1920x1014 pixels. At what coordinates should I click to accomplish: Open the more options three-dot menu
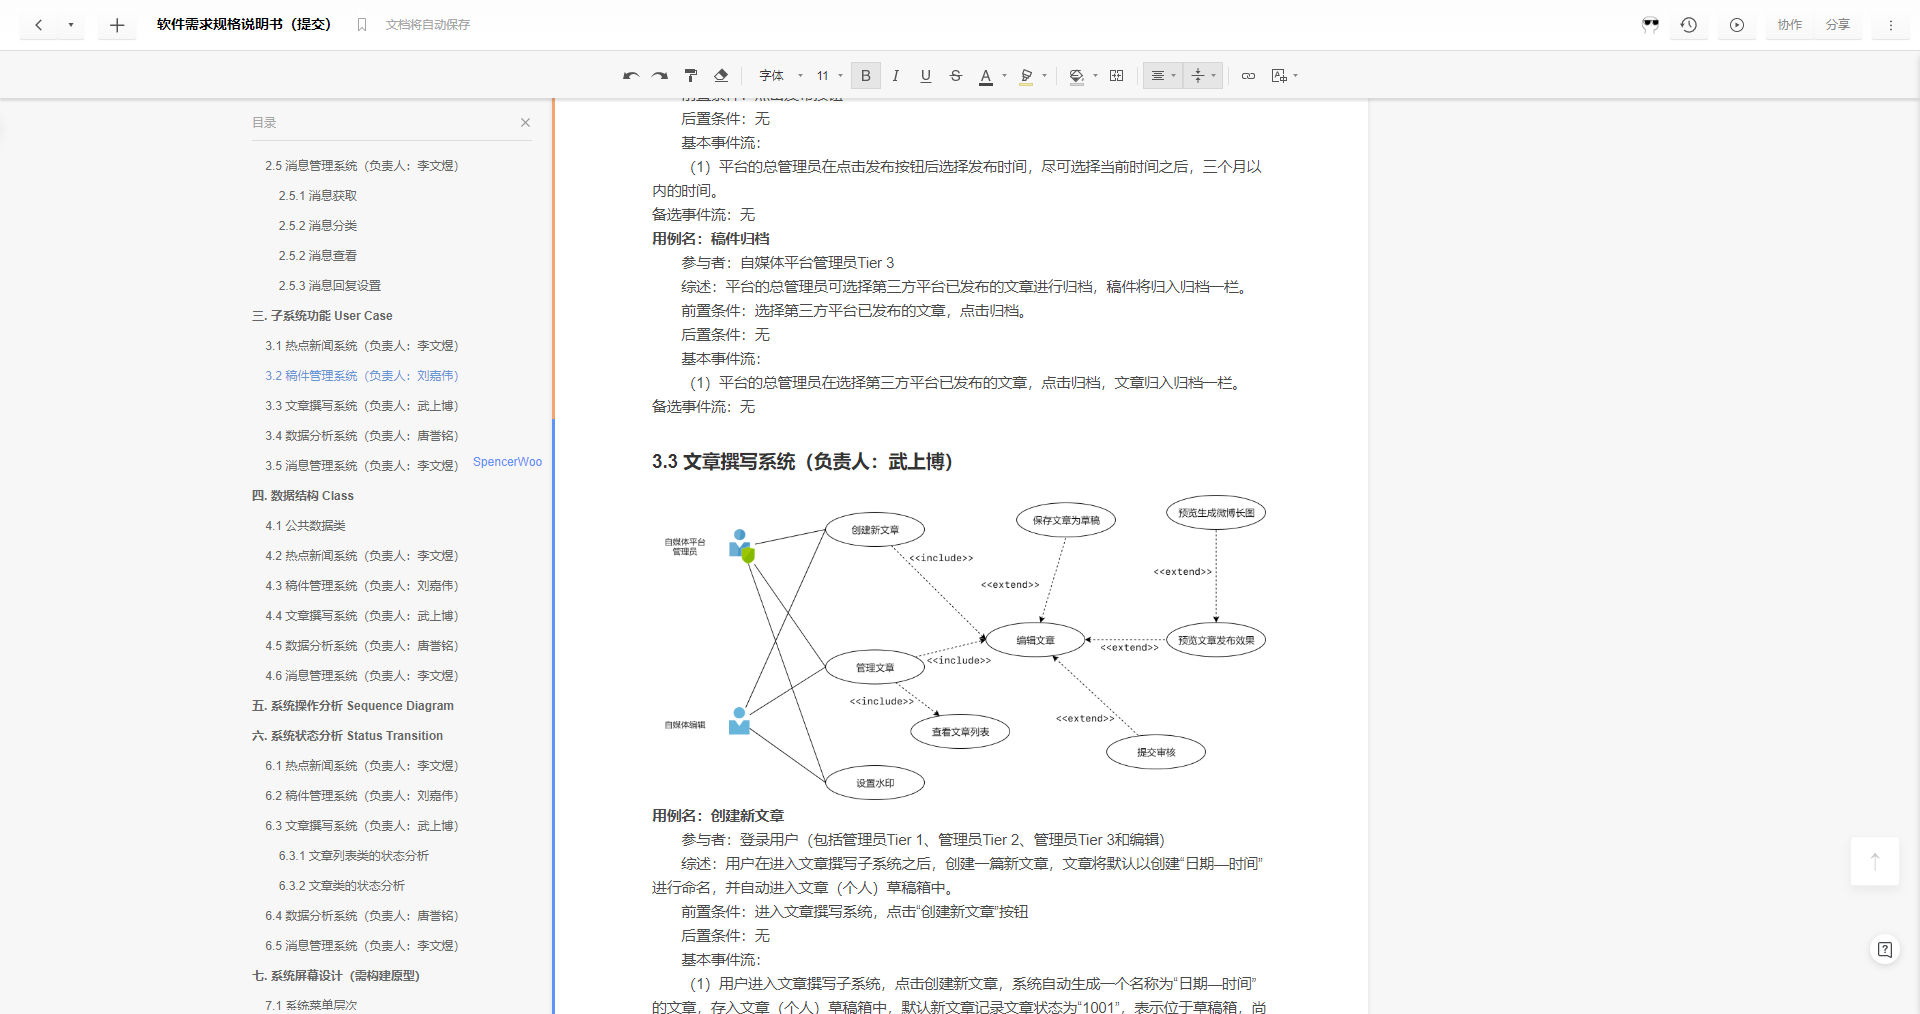(1891, 25)
